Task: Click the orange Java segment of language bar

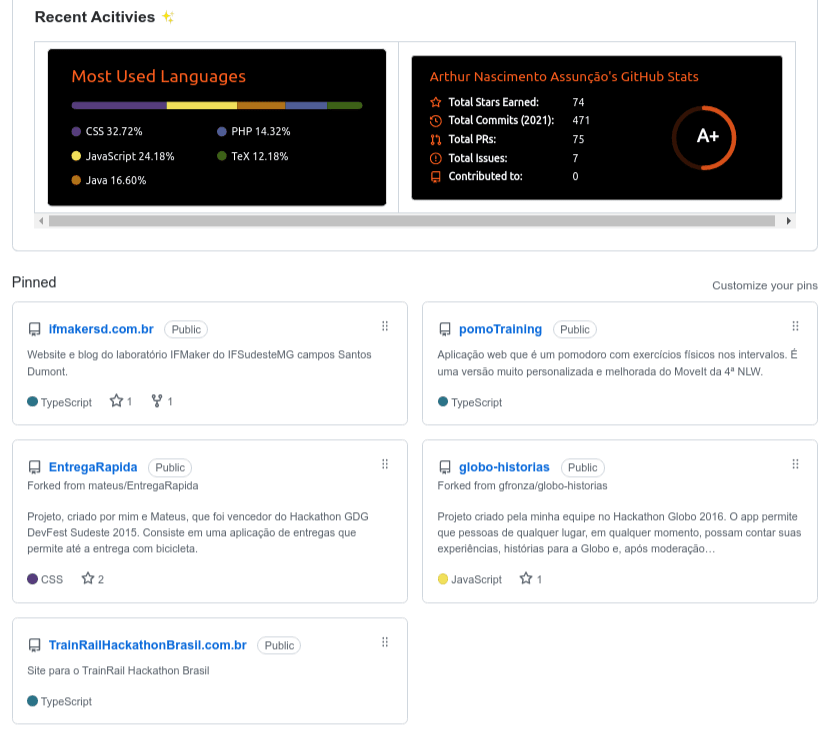Action: 261,105
